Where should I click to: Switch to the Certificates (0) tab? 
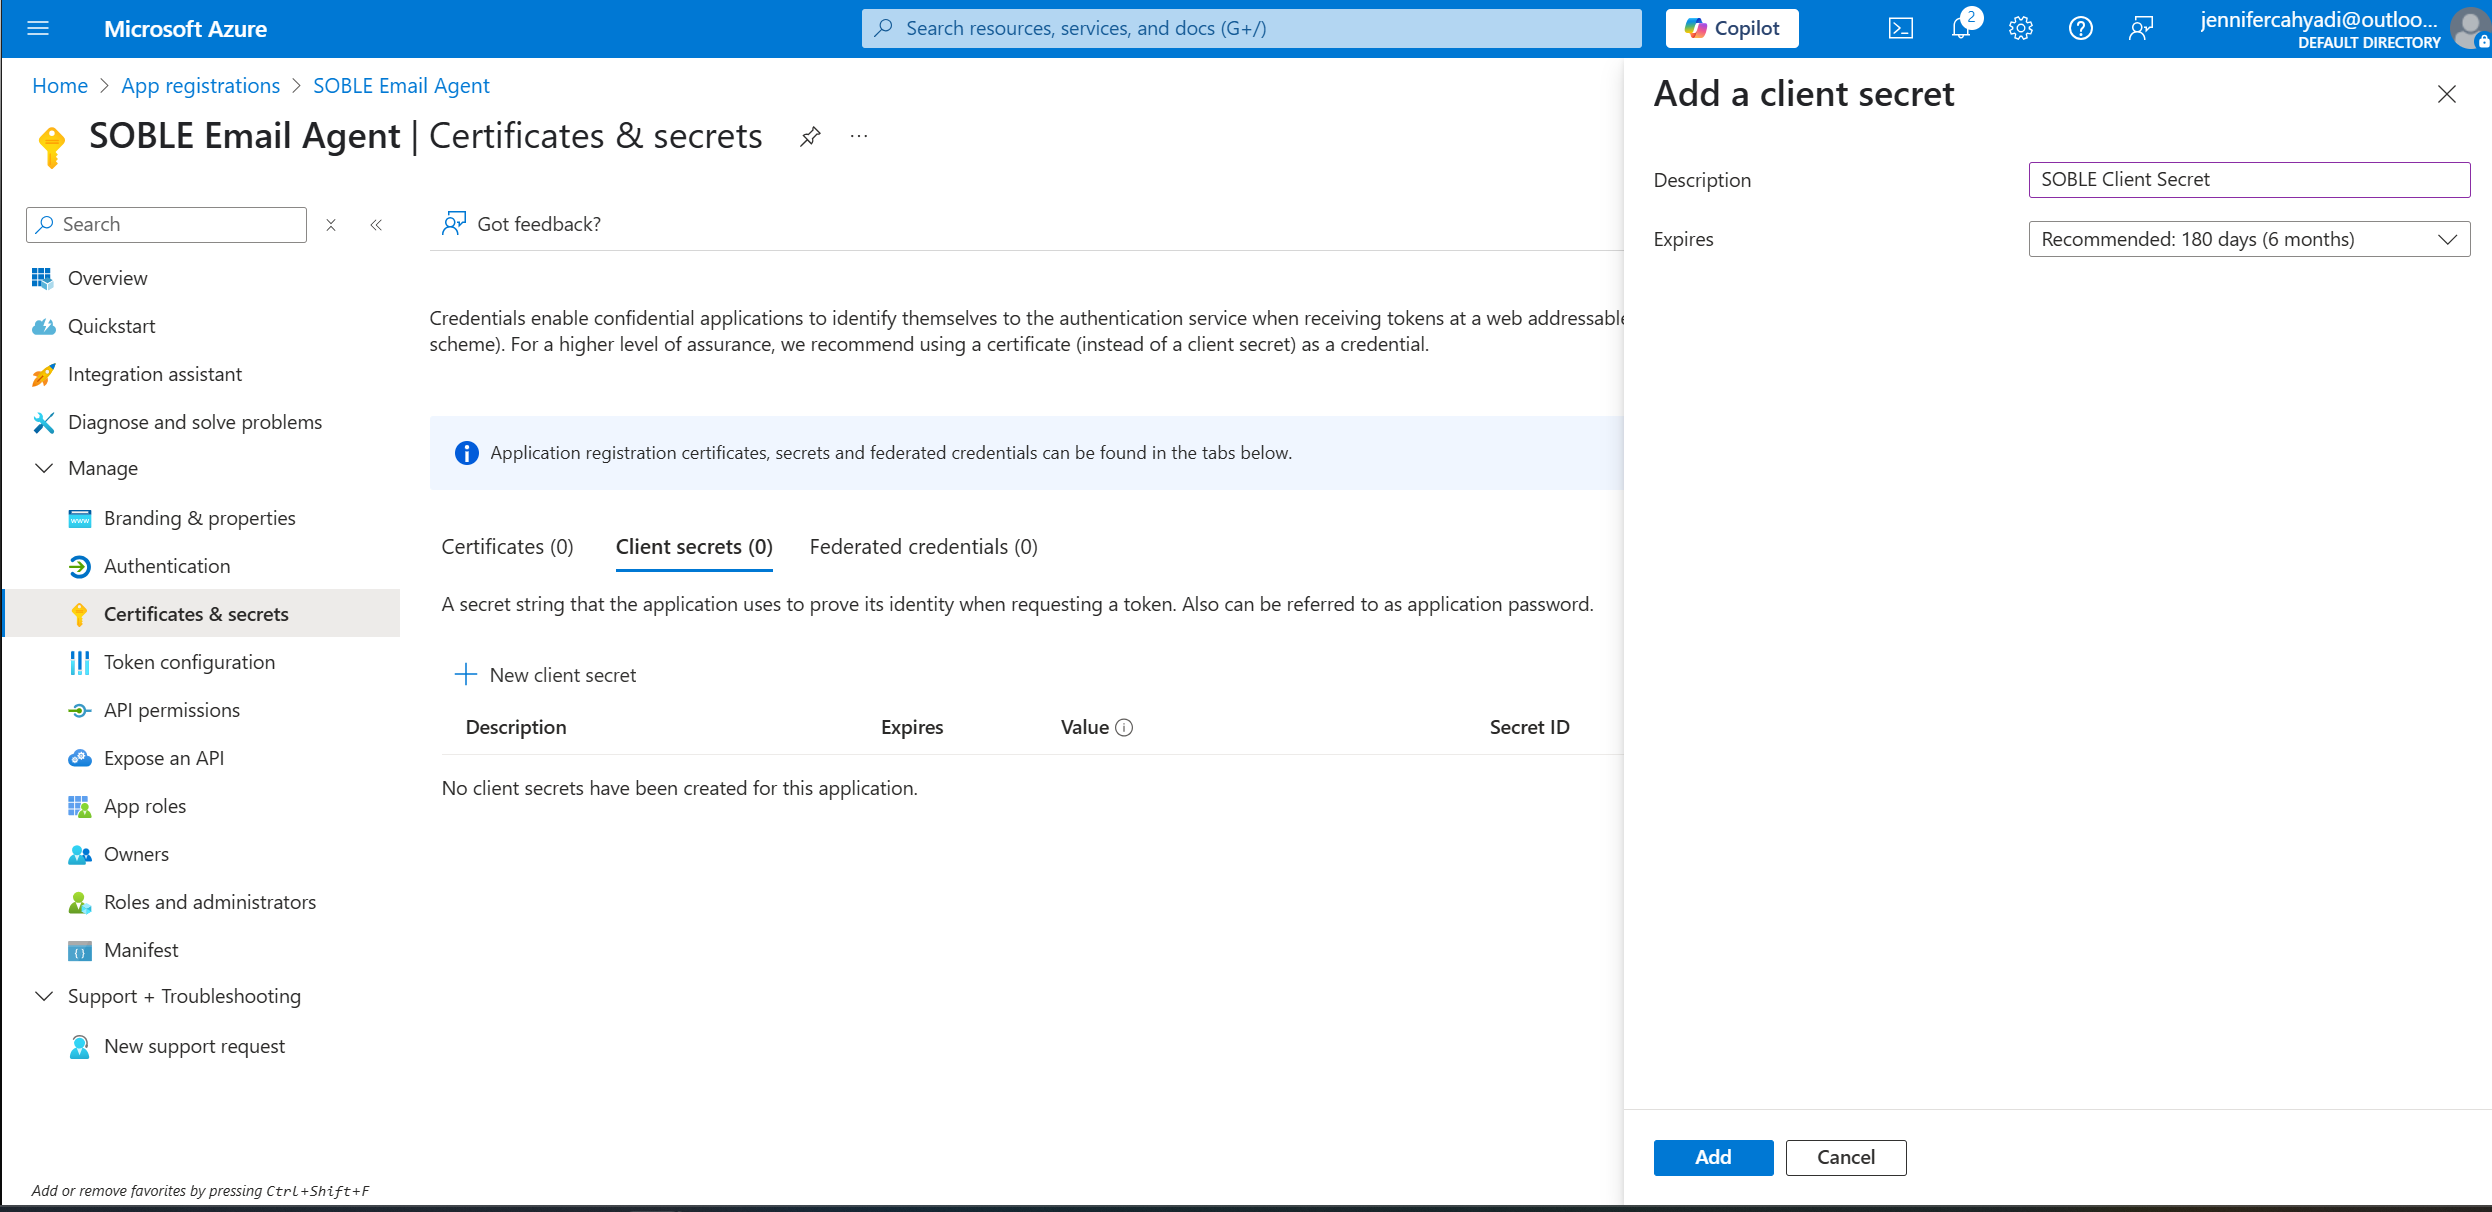(x=507, y=547)
